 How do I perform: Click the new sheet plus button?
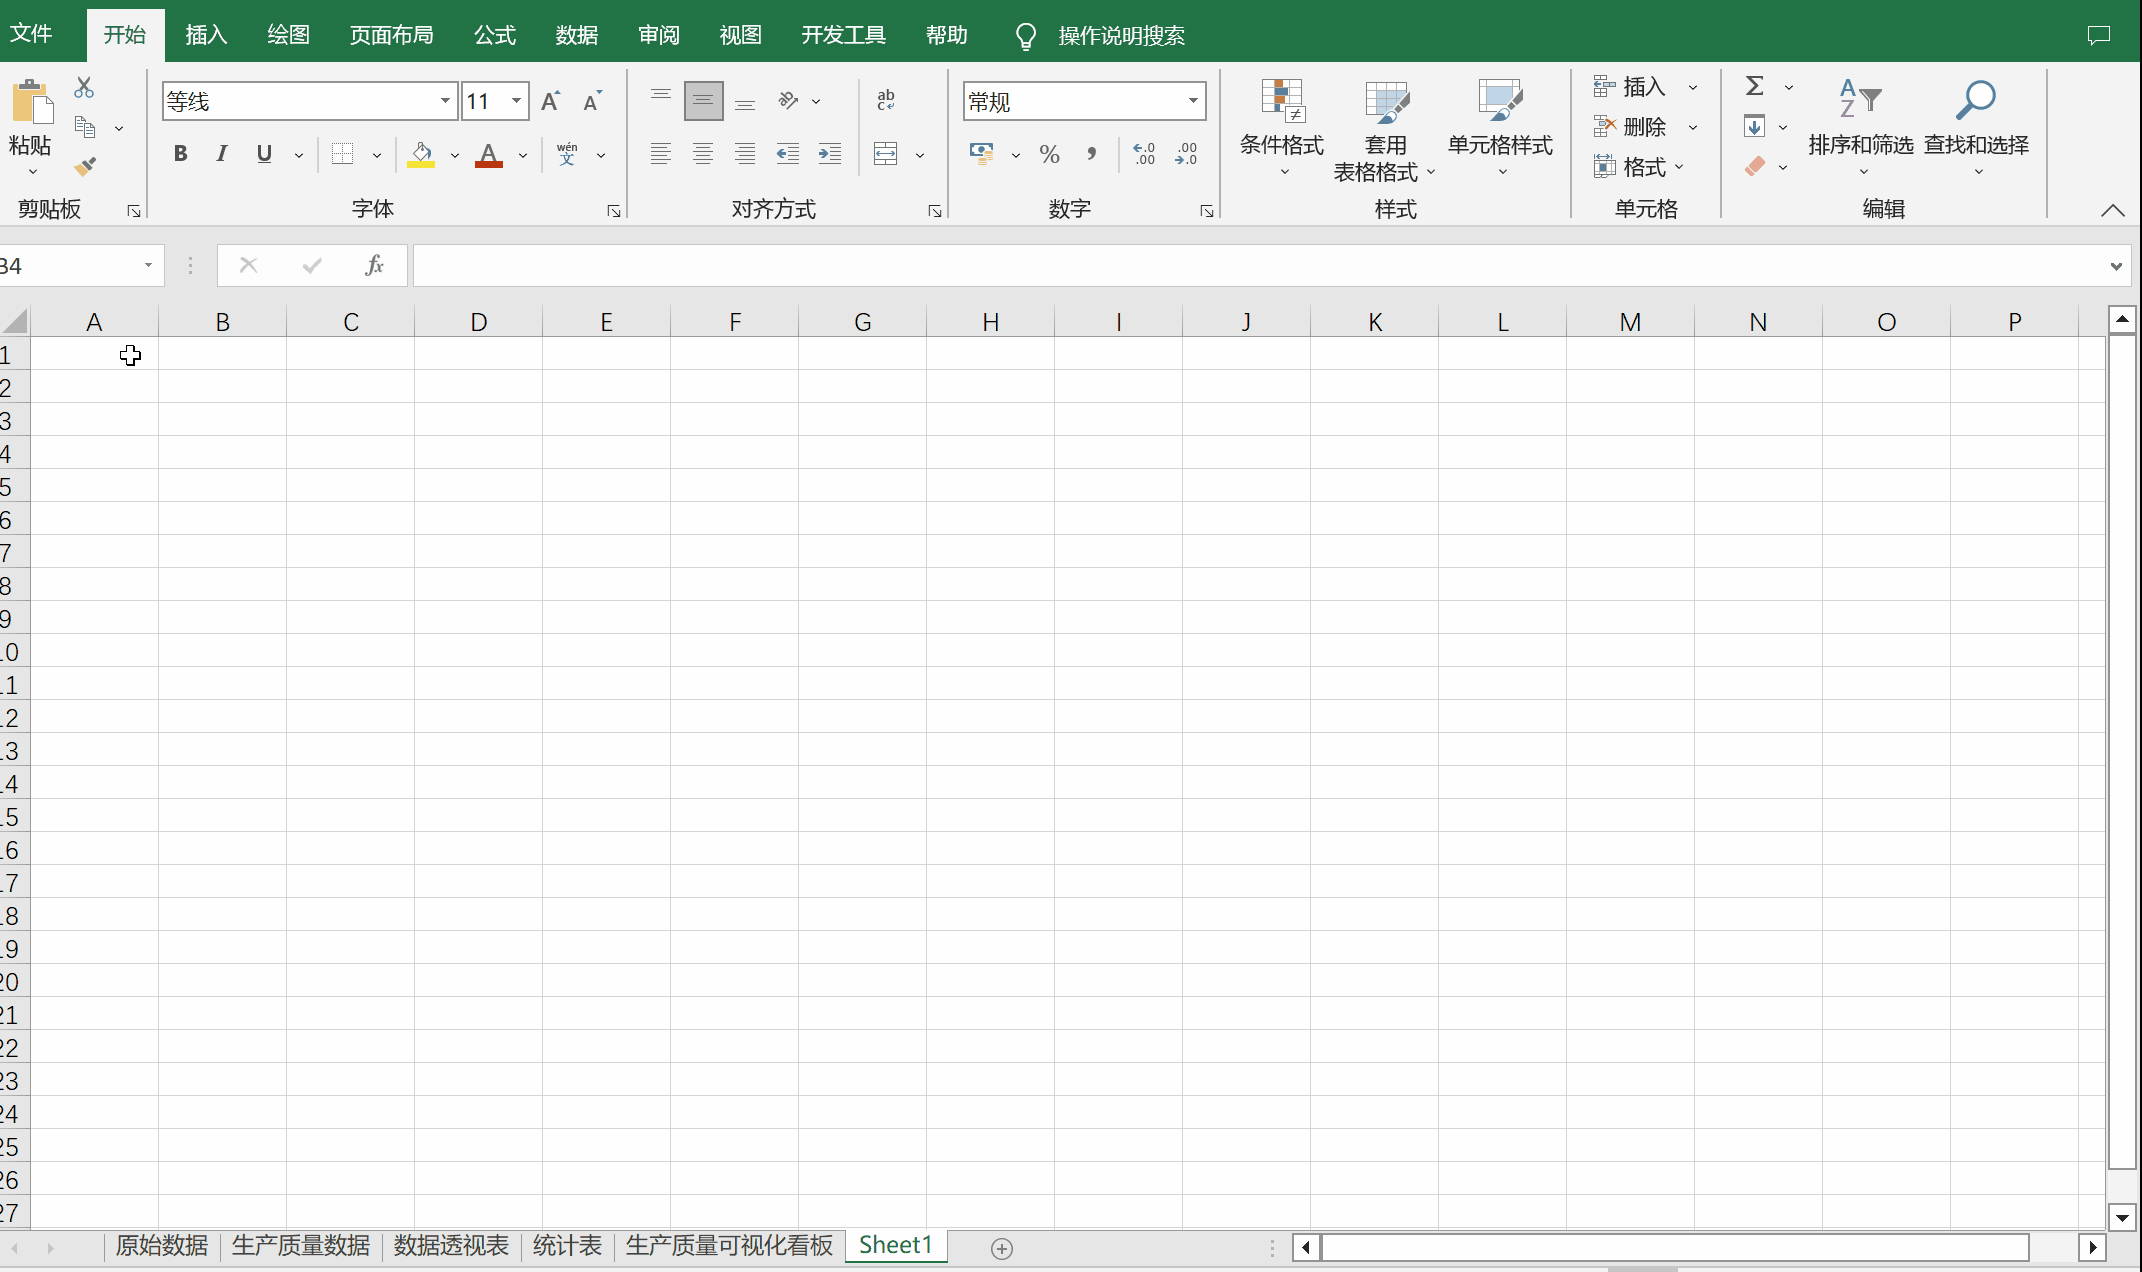click(x=1002, y=1248)
